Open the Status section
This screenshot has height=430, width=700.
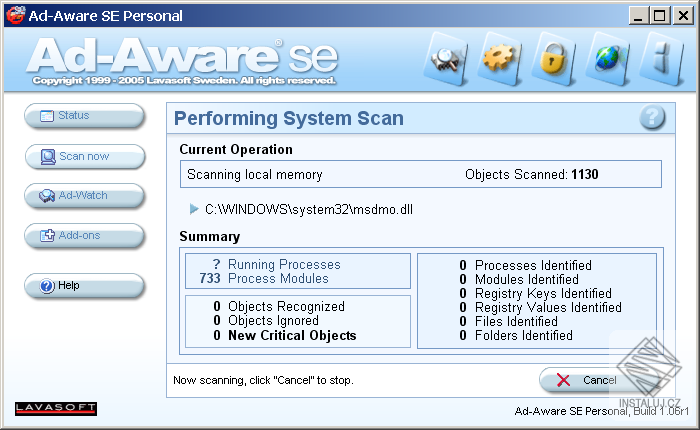pyautogui.click(x=84, y=116)
